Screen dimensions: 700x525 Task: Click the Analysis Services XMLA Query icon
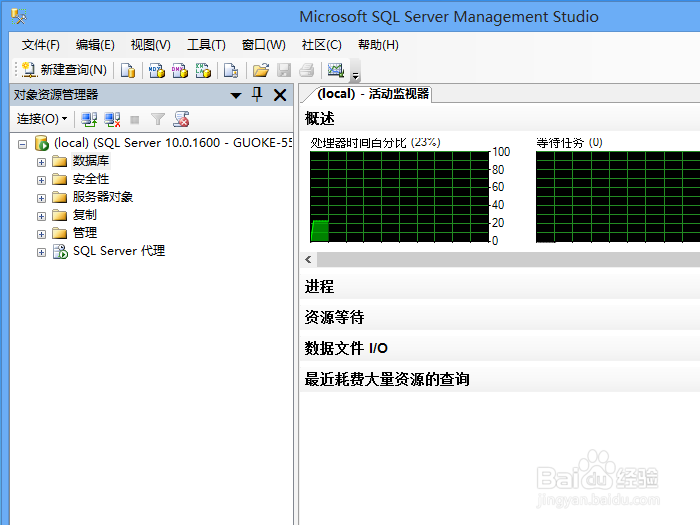(203, 70)
